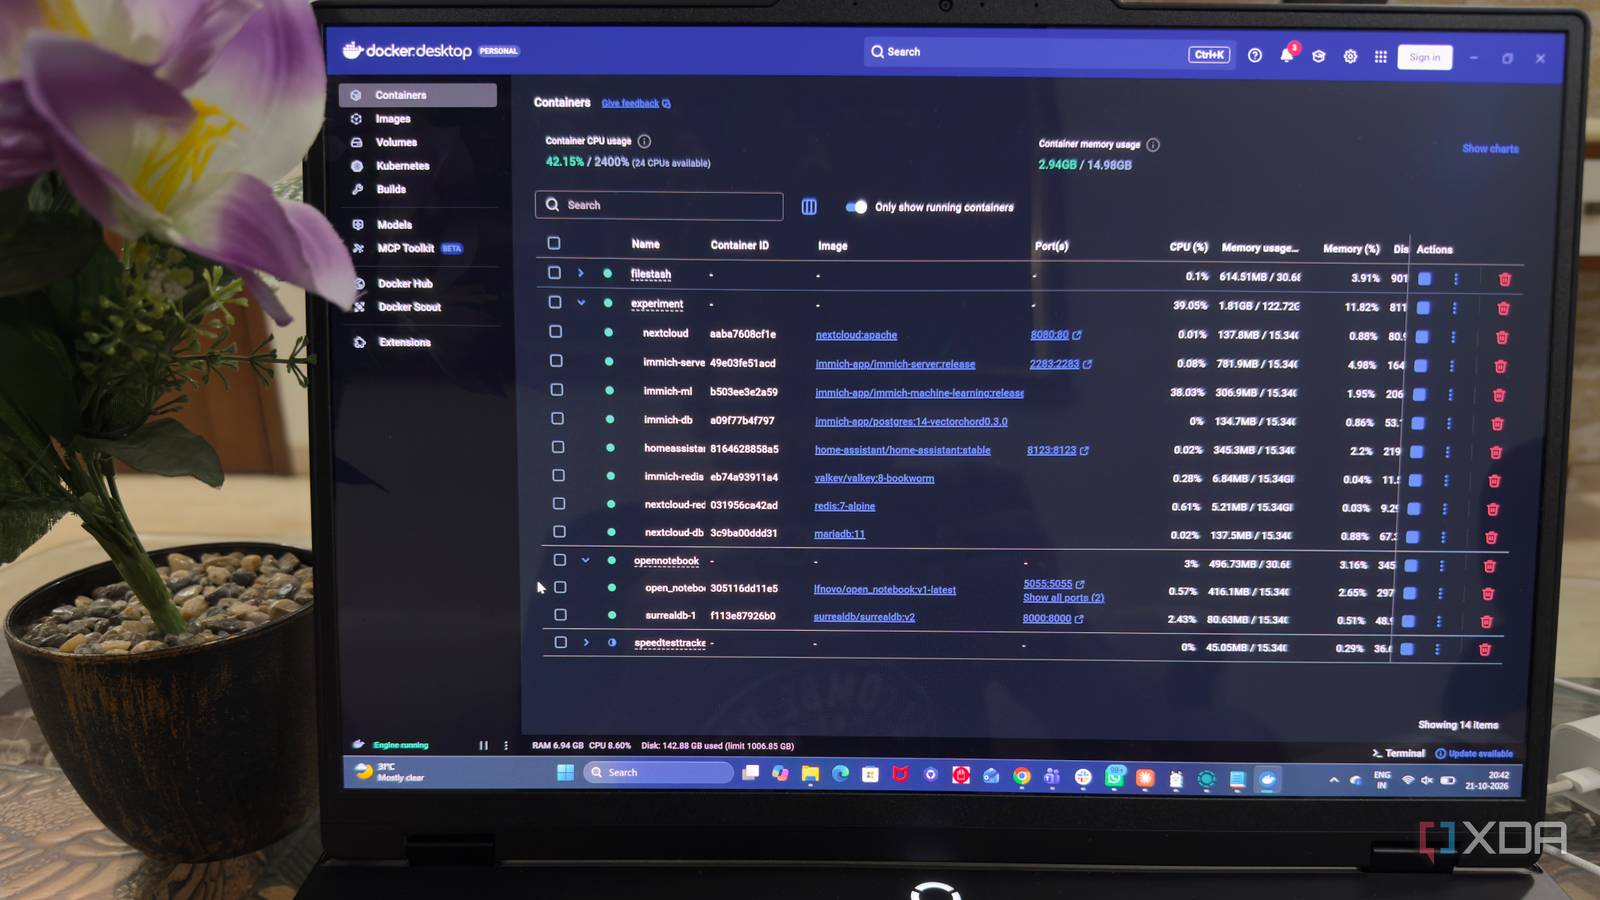This screenshot has height=900, width=1600.
Task: Check the homeassistant container checkbox
Action: pos(558,447)
